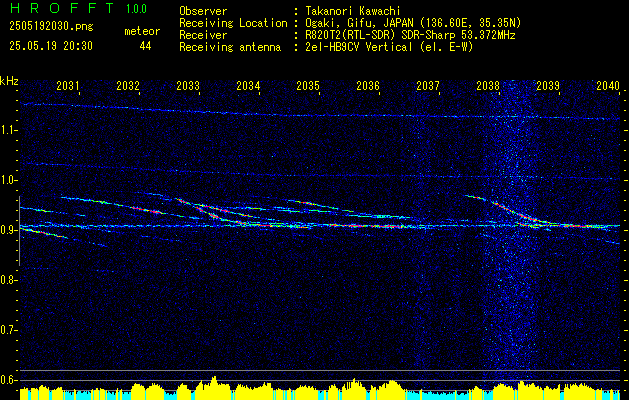Click the 2el-HB9CV Vertical antenna text
This screenshot has width=629, height=400.
[x=389, y=47]
